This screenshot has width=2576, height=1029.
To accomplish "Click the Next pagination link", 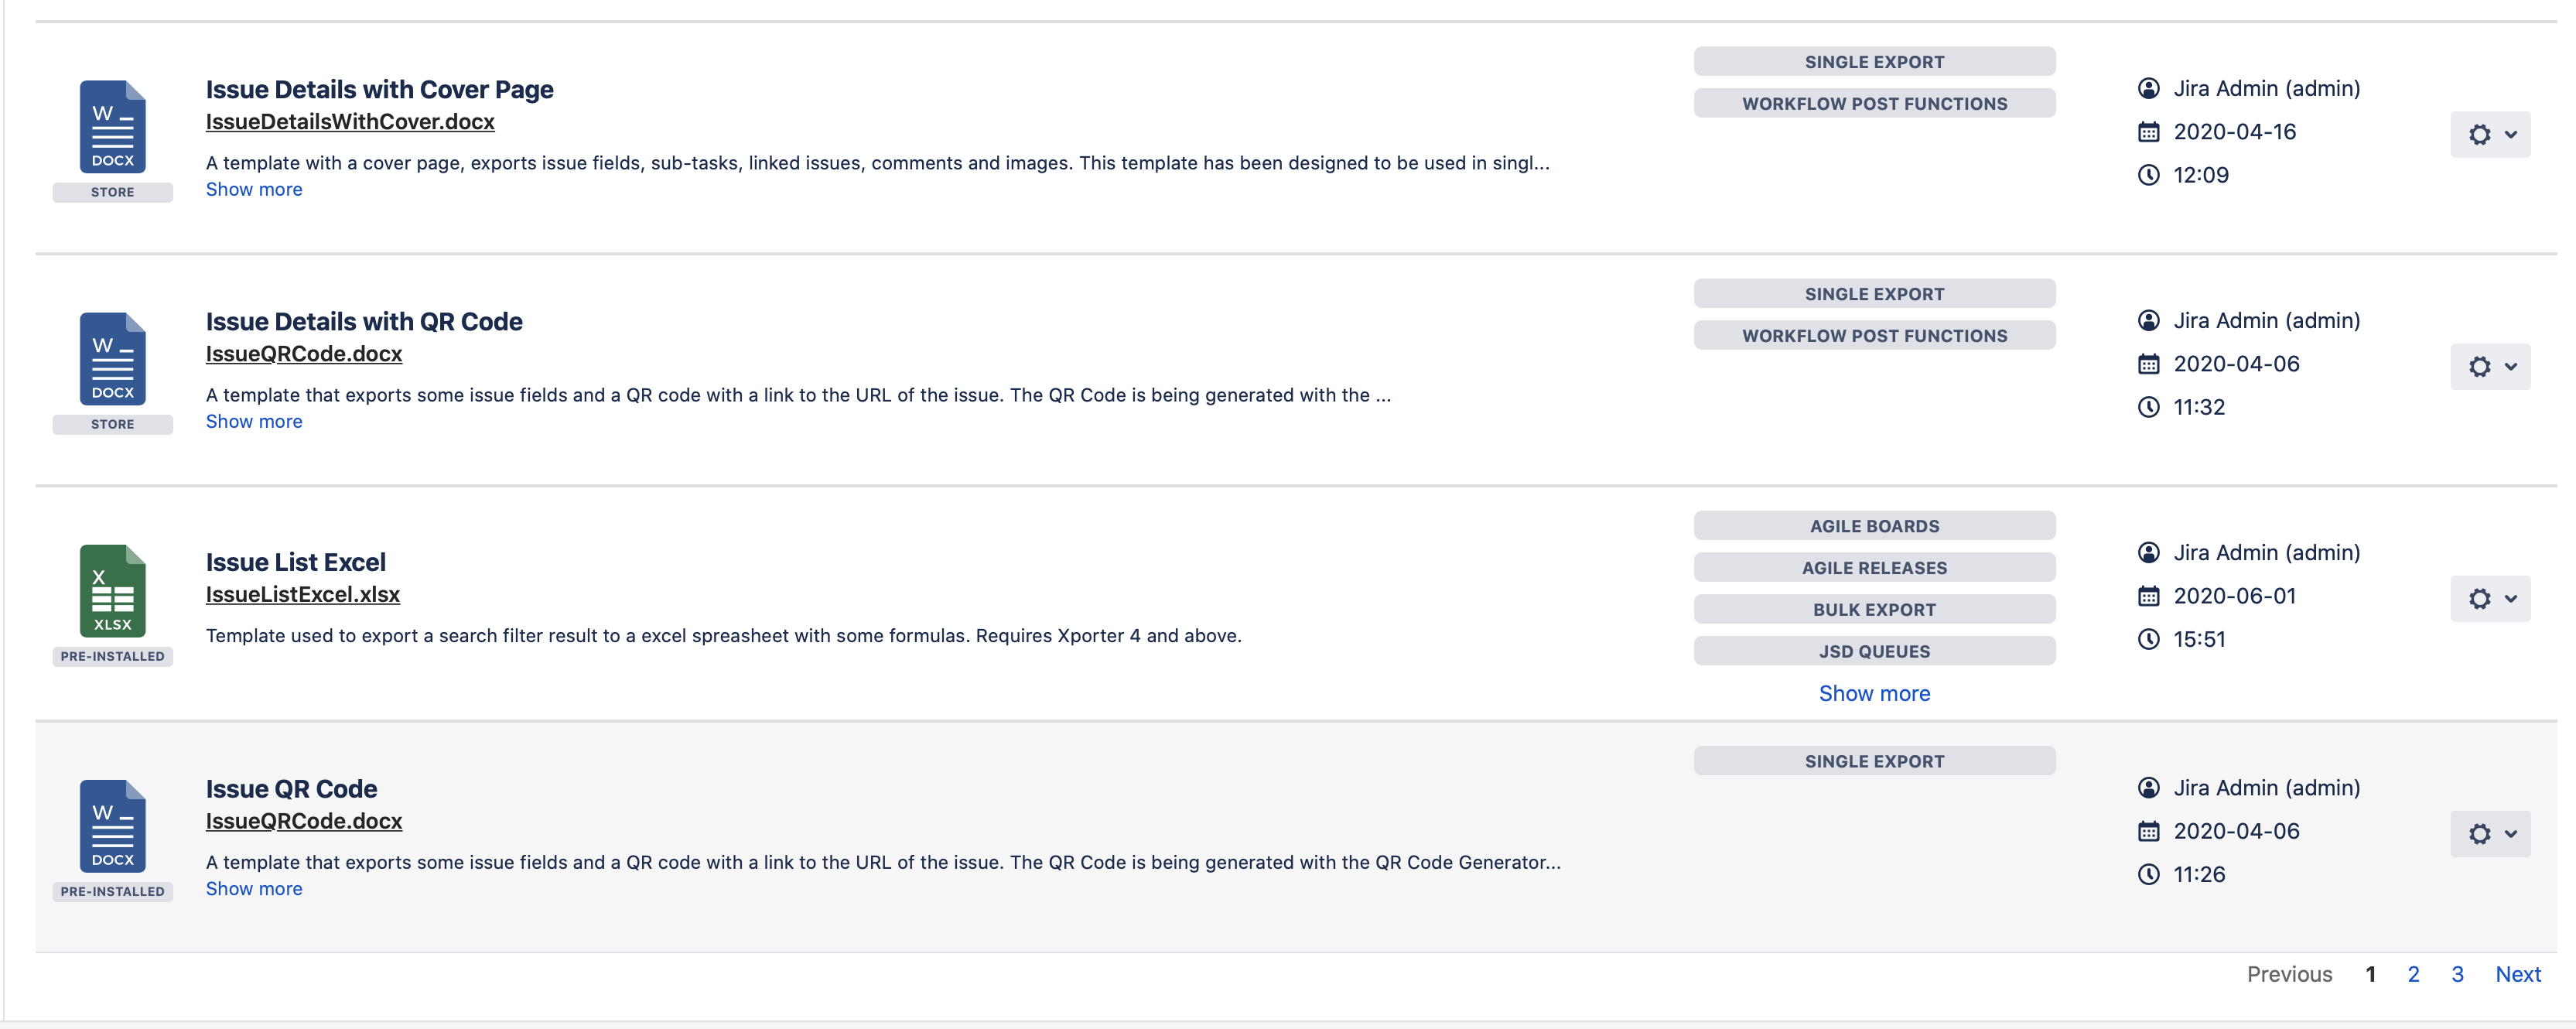I will tap(2517, 975).
